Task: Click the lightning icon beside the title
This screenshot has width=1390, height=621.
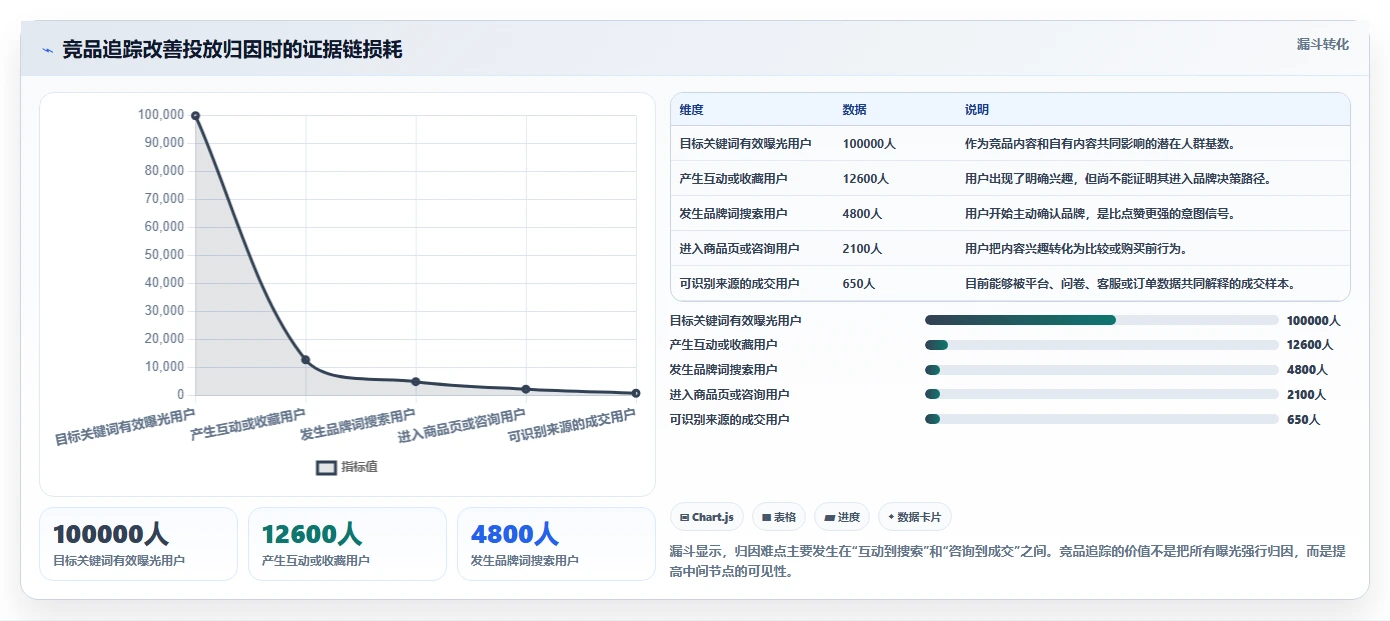Action: 47,50
